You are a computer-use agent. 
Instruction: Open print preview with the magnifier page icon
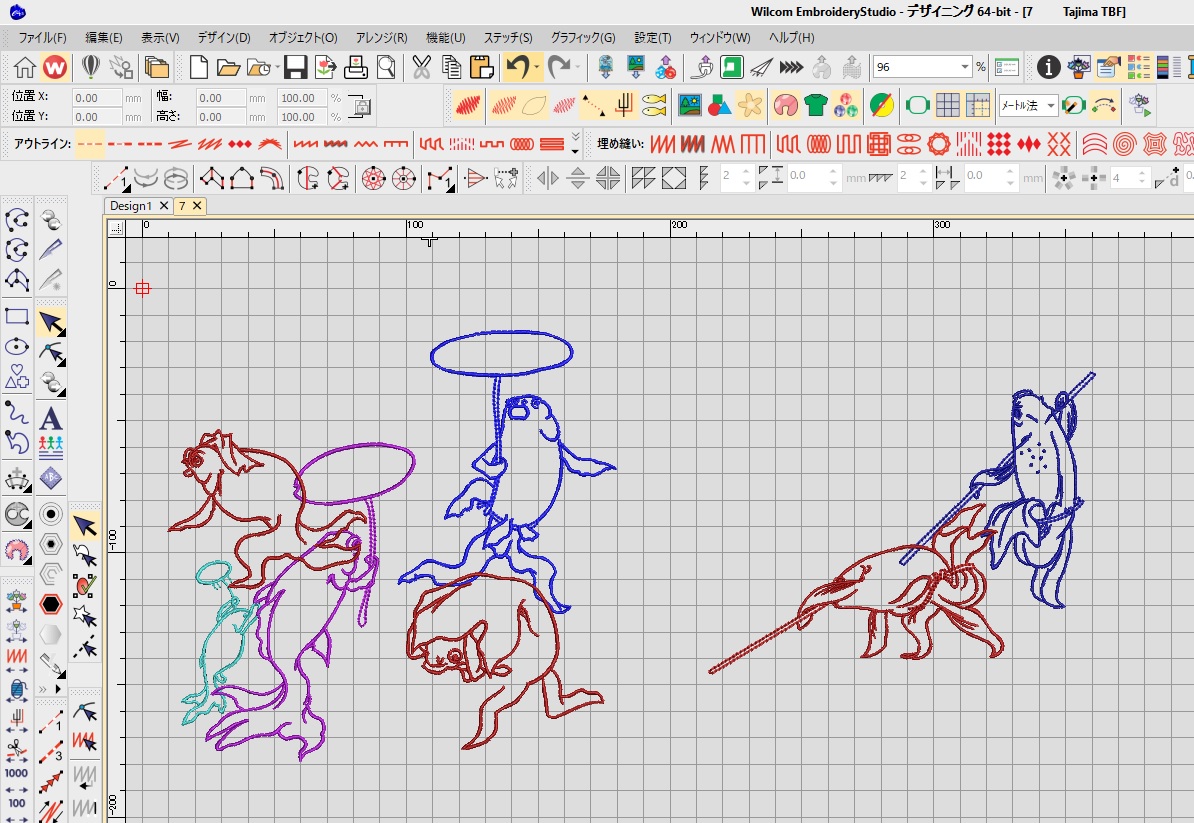(x=386, y=68)
